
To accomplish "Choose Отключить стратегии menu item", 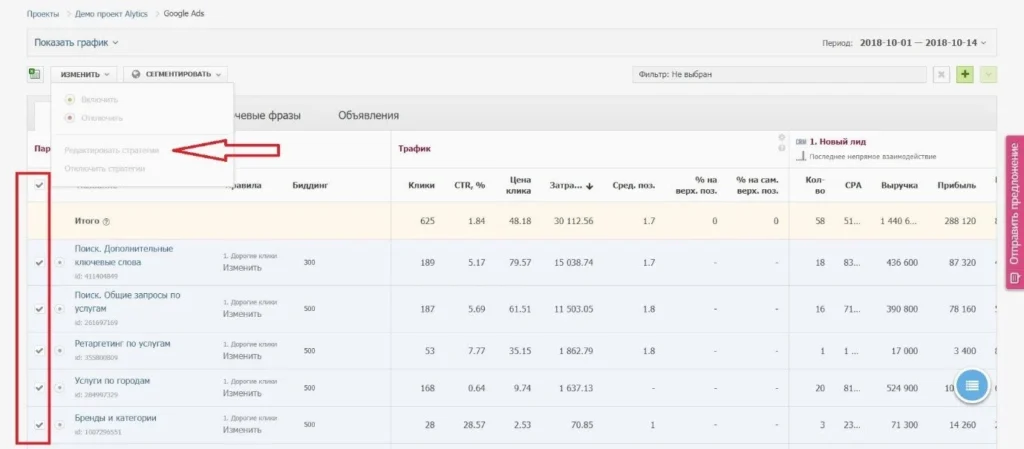I will (x=104, y=168).
